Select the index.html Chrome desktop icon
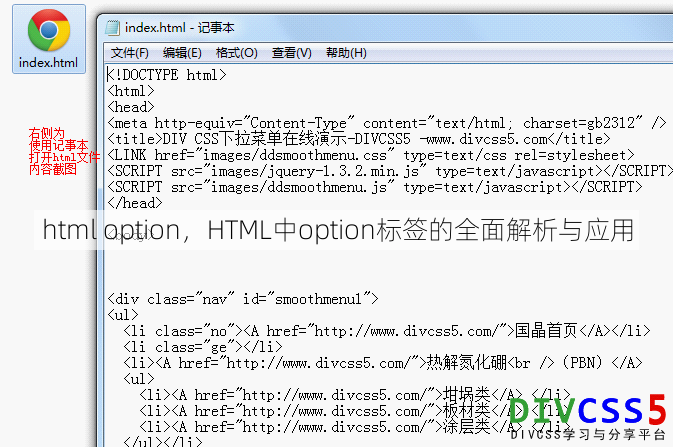Viewport: 673px width, 447px height. click(49, 39)
